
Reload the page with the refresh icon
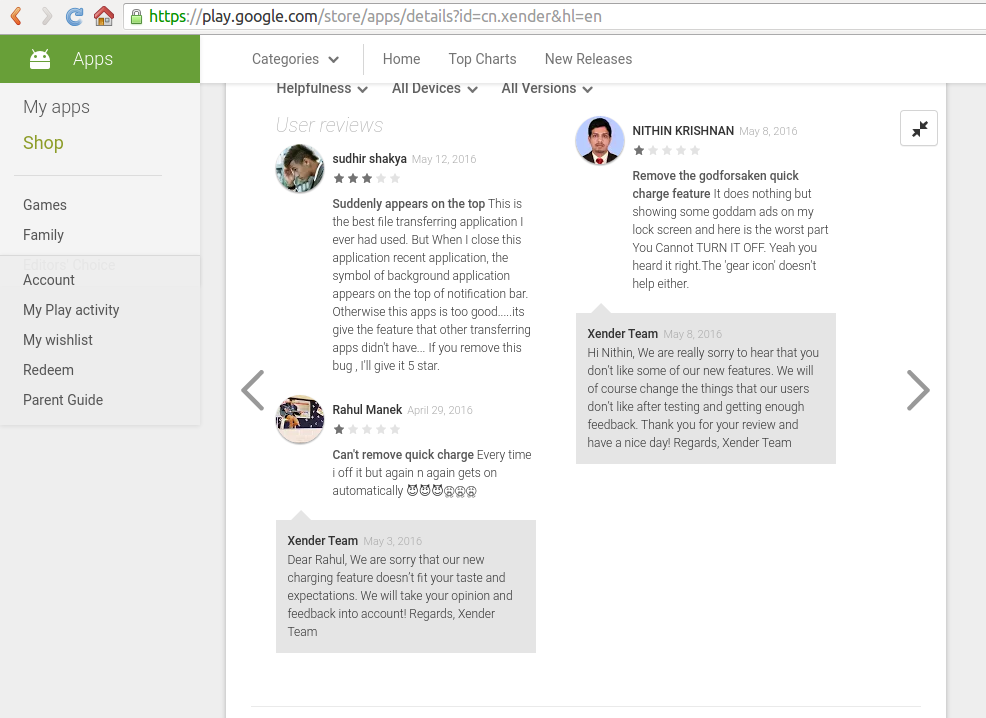(74, 16)
